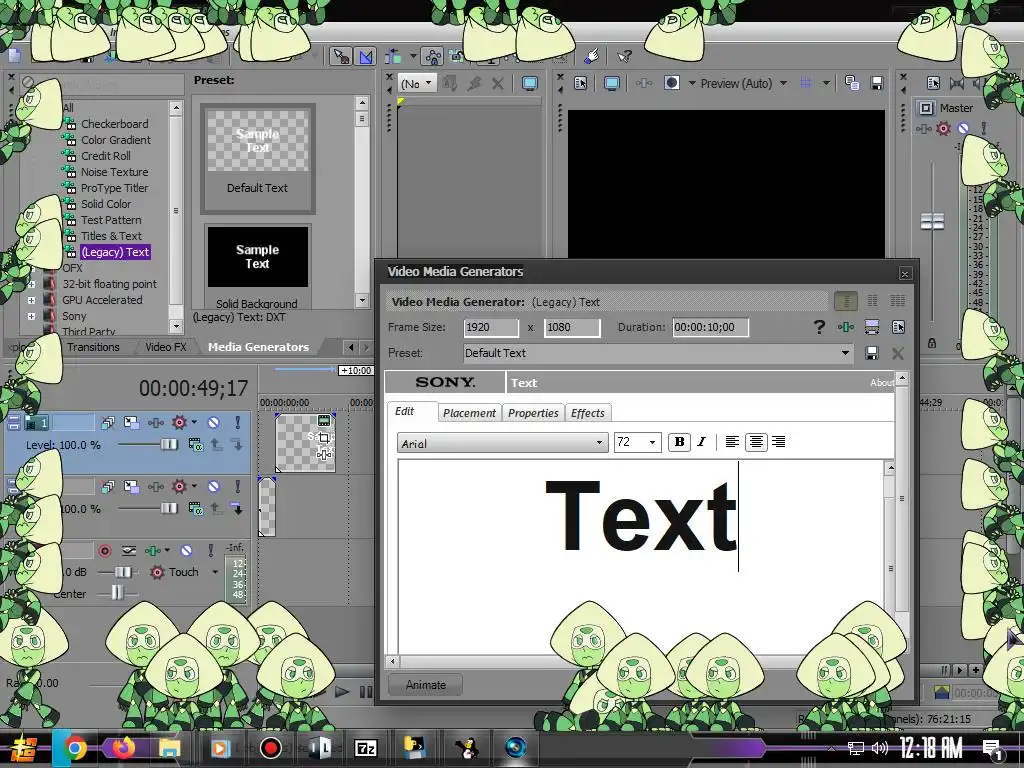The height and width of the screenshot is (768, 1024).
Task: Toggle italic formatting in Text editor
Action: pyautogui.click(x=701, y=442)
